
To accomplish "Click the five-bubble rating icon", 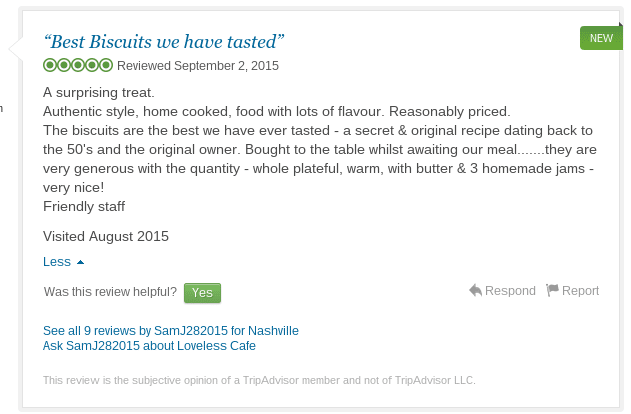I will pos(78,66).
